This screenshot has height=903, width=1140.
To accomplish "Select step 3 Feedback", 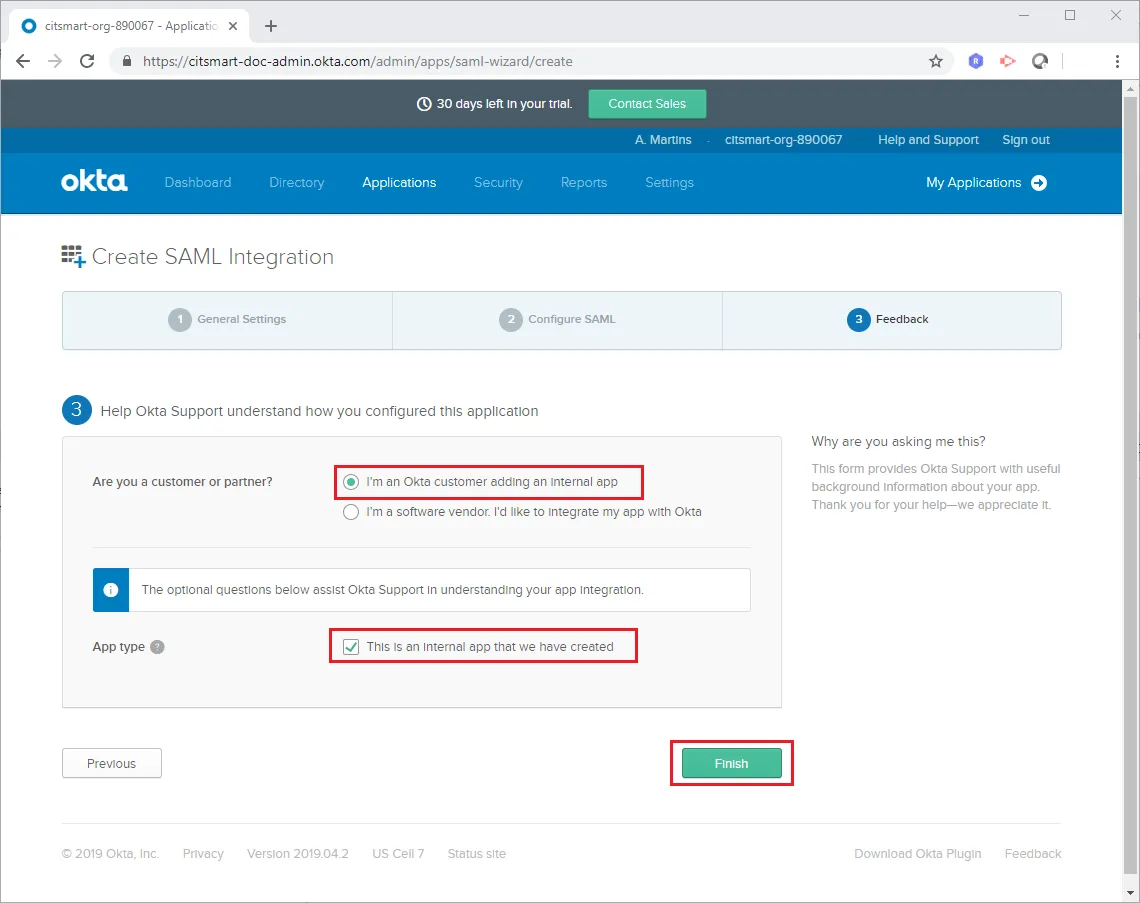I will pyautogui.click(x=891, y=320).
